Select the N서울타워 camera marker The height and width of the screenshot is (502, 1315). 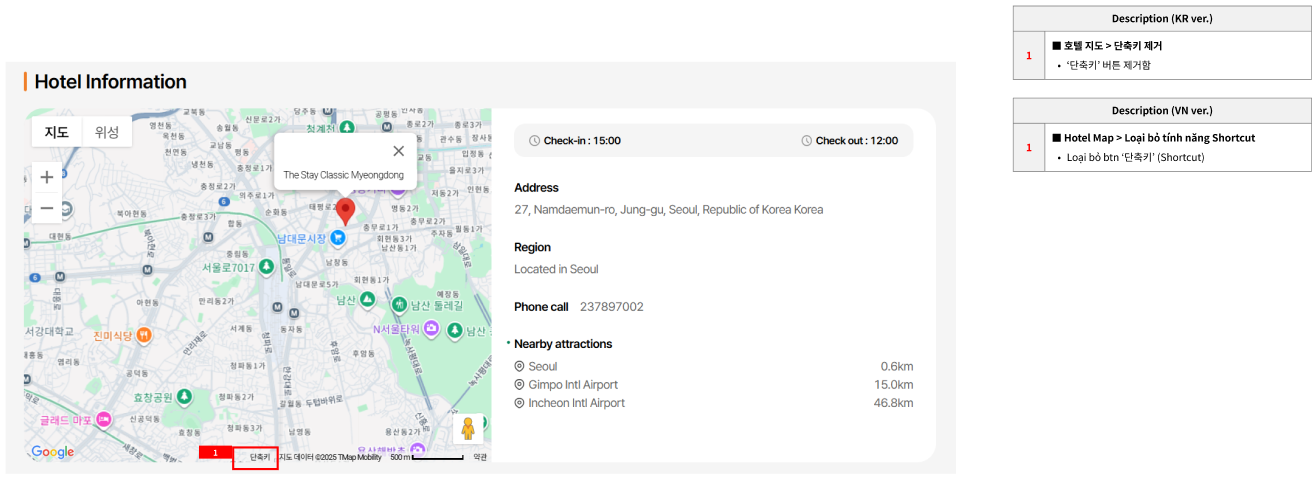tap(431, 328)
